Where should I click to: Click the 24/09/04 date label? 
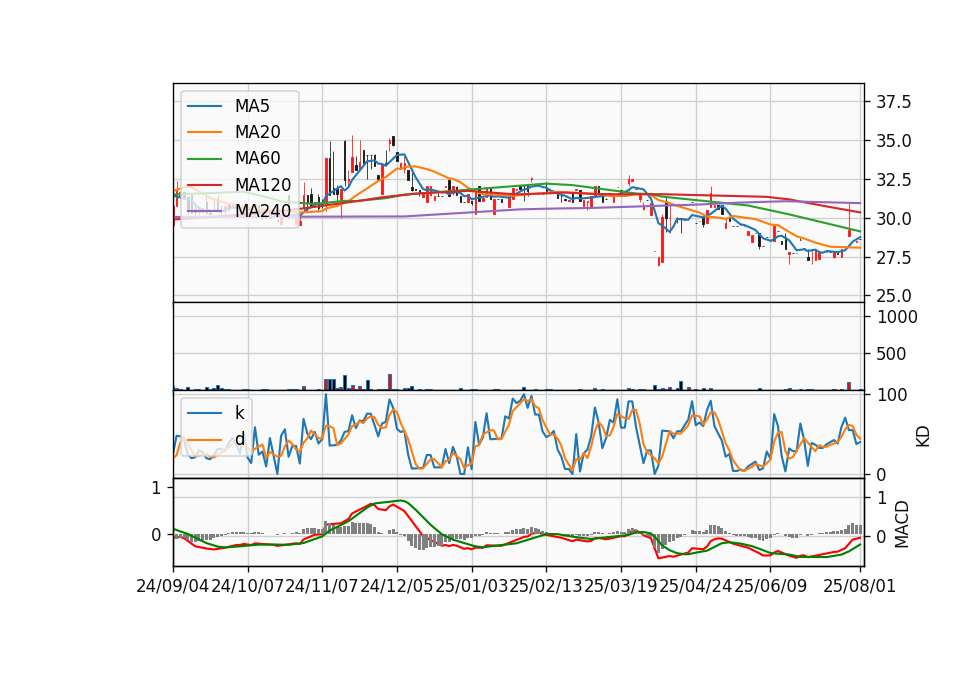tap(173, 586)
